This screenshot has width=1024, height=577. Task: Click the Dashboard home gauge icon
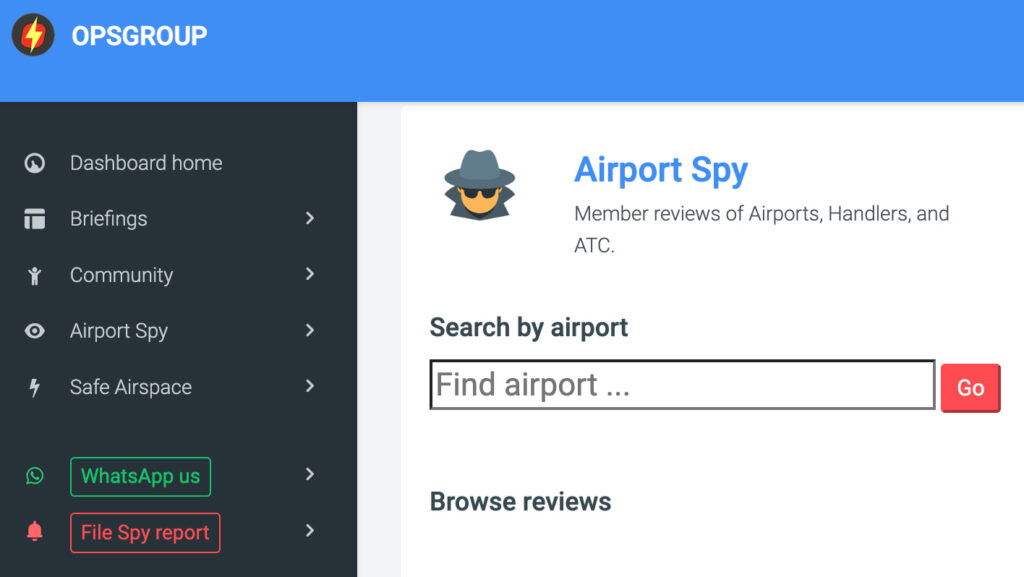[35, 163]
